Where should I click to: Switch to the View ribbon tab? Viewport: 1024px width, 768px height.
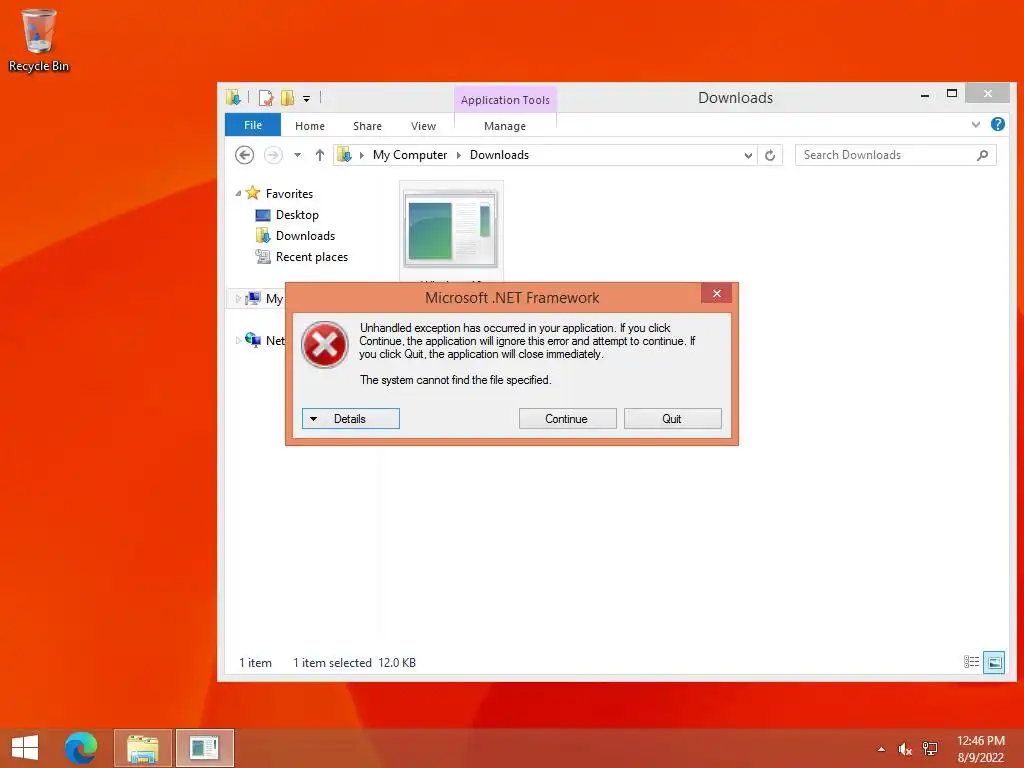pos(423,126)
